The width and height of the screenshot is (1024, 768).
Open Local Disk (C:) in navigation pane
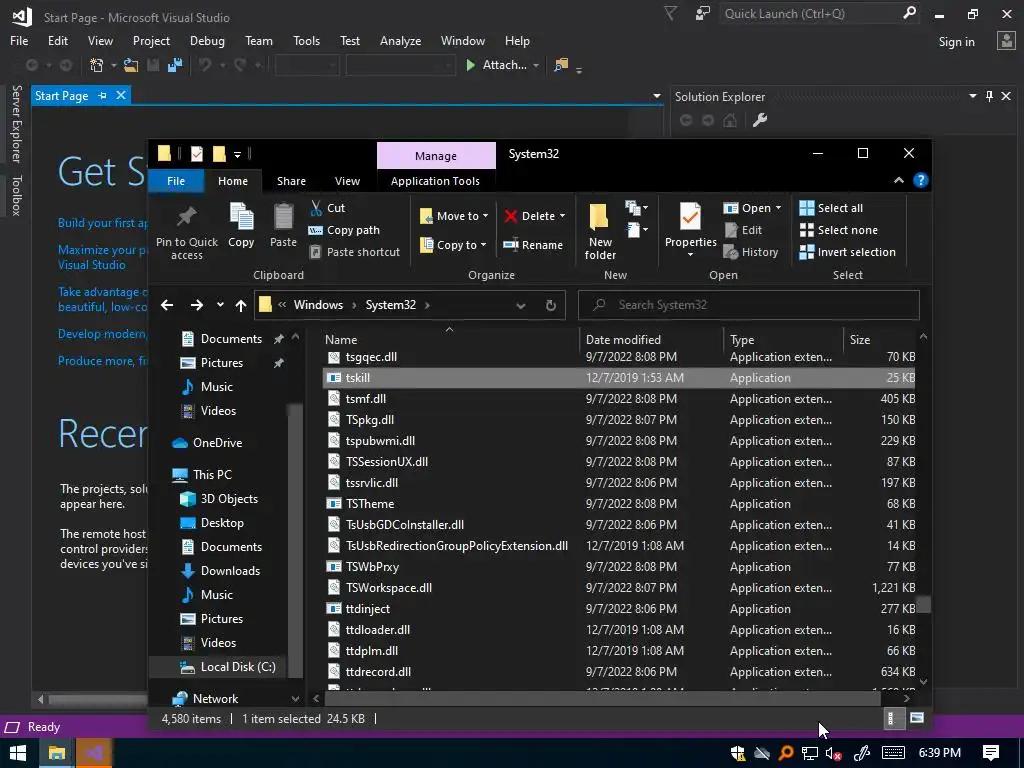pyautogui.click(x=228, y=667)
